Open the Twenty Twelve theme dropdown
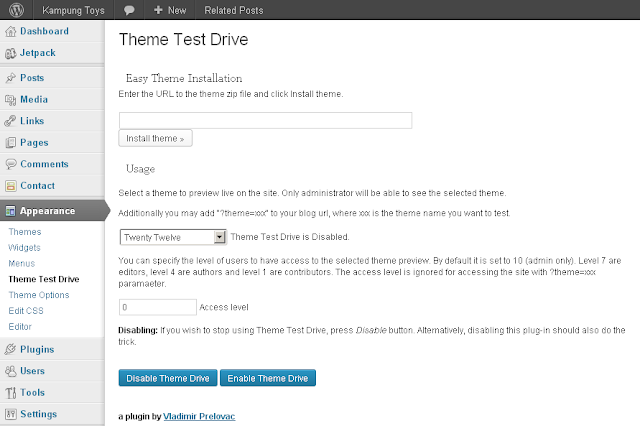 (x=173, y=237)
